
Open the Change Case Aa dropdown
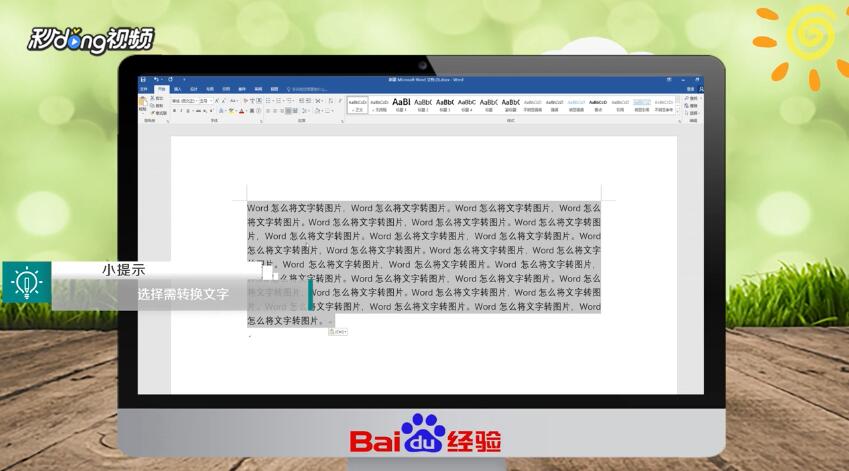(x=234, y=101)
